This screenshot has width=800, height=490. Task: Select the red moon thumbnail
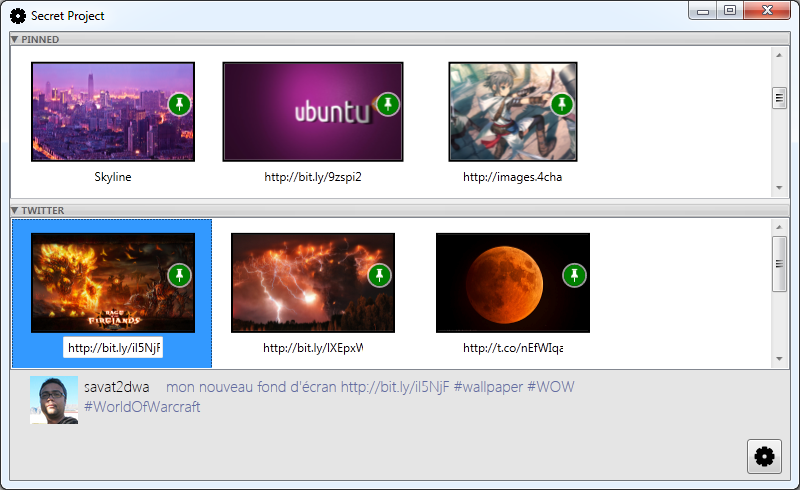[x=513, y=283]
